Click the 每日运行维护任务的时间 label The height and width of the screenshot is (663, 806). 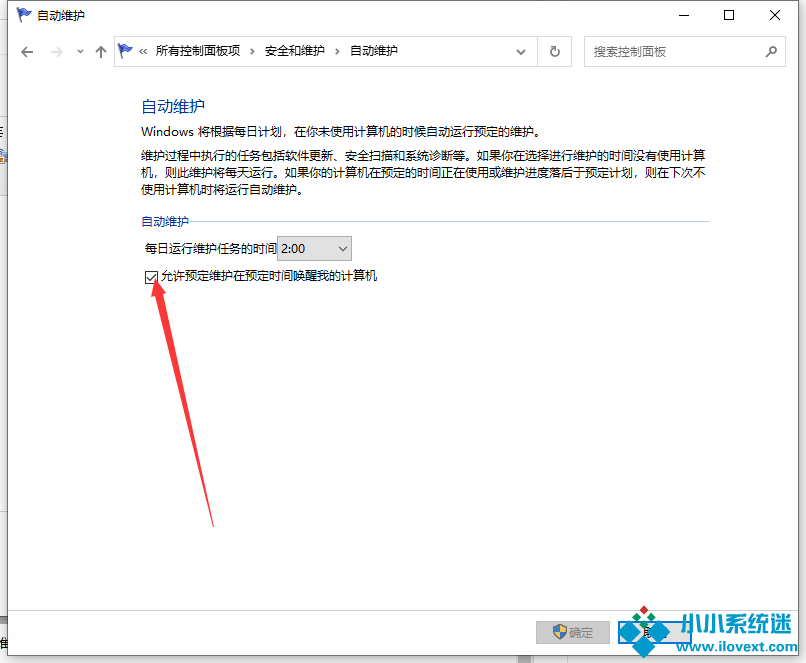tap(210, 249)
